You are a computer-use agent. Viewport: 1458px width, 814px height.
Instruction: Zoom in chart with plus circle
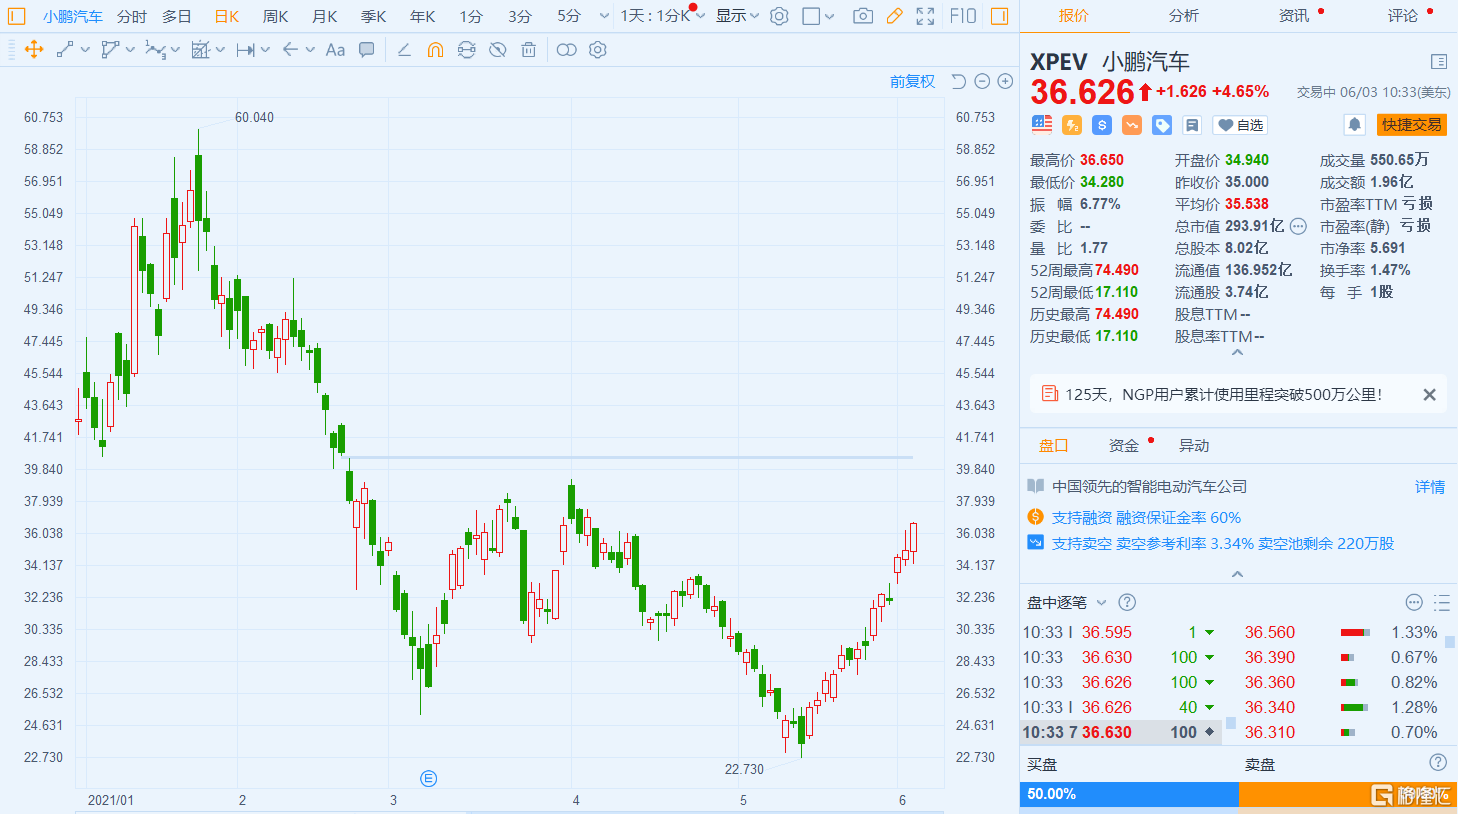pyautogui.click(x=1006, y=81)
